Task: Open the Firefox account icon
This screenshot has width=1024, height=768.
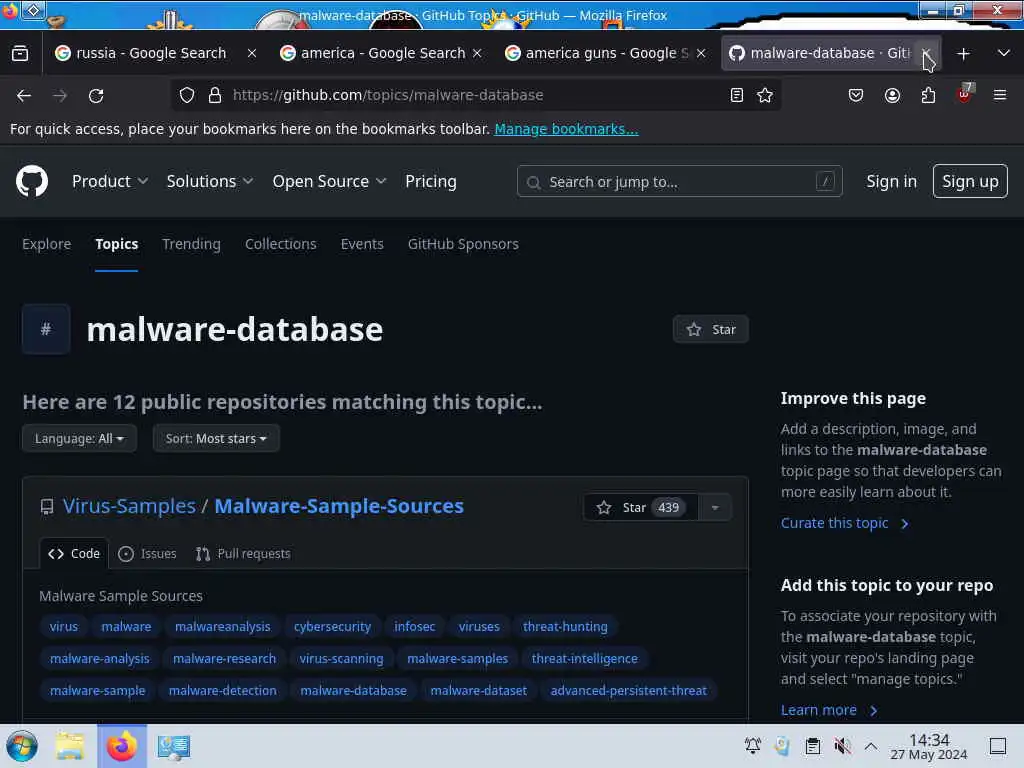Action: pyautogui.click(x=892, y=95)
